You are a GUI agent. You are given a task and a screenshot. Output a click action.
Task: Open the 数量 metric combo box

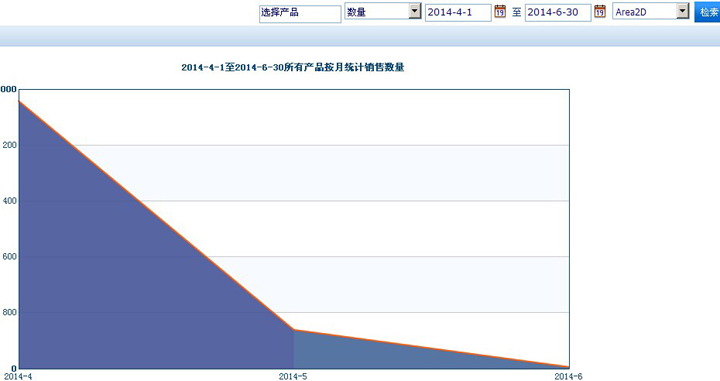point(383,11)
